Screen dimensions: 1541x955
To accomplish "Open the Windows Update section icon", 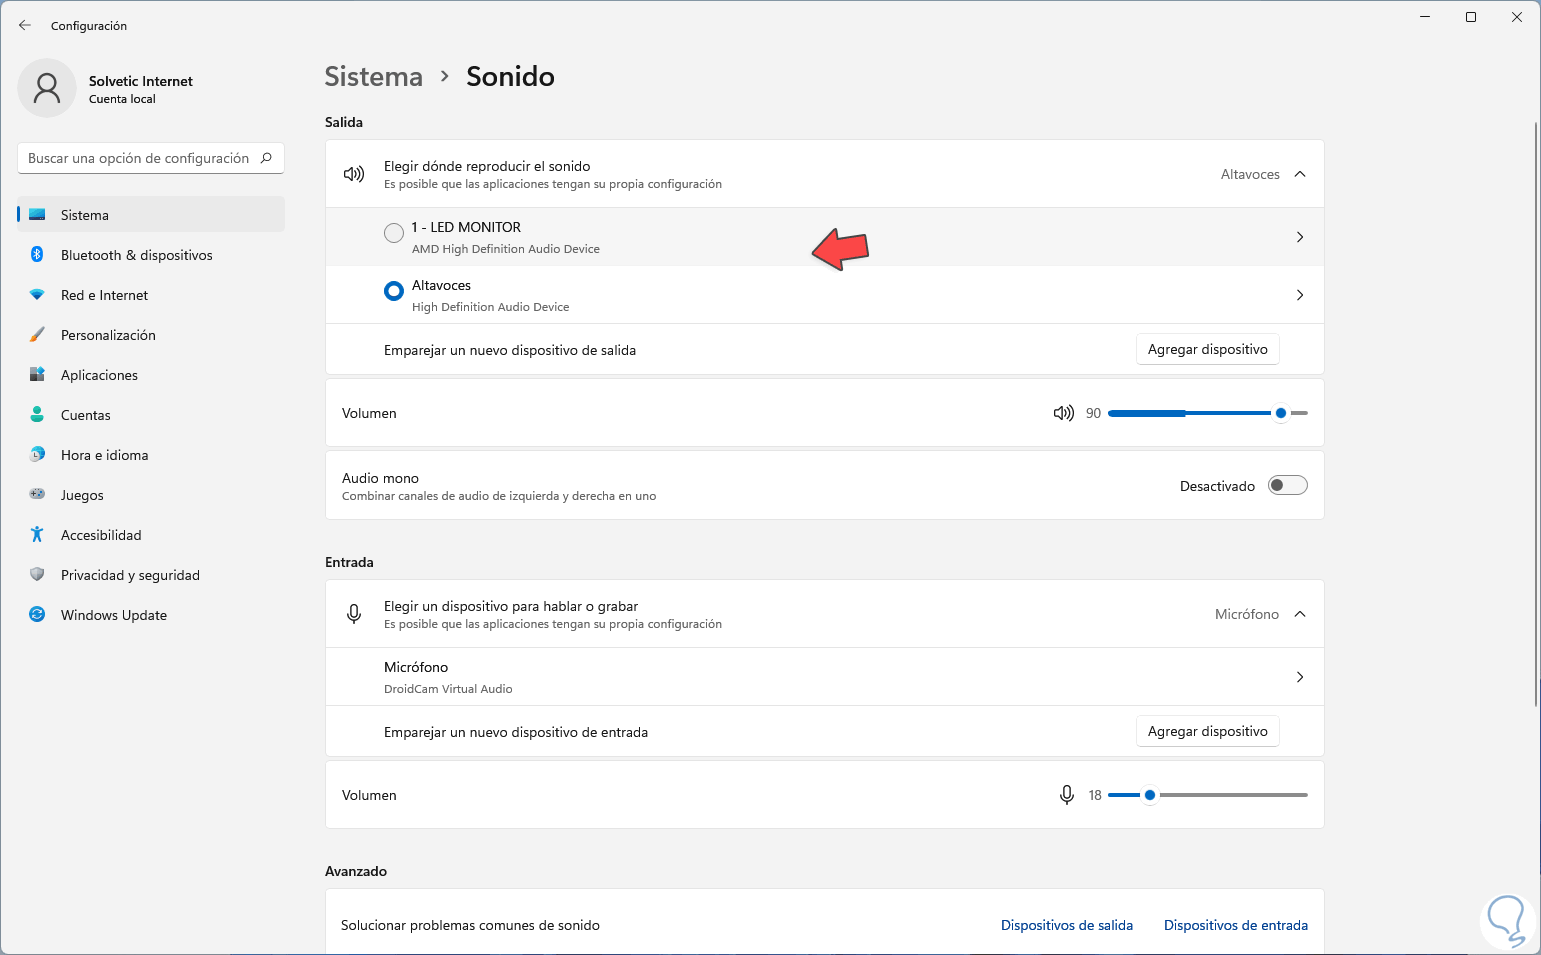I will [x=37, y=615].
